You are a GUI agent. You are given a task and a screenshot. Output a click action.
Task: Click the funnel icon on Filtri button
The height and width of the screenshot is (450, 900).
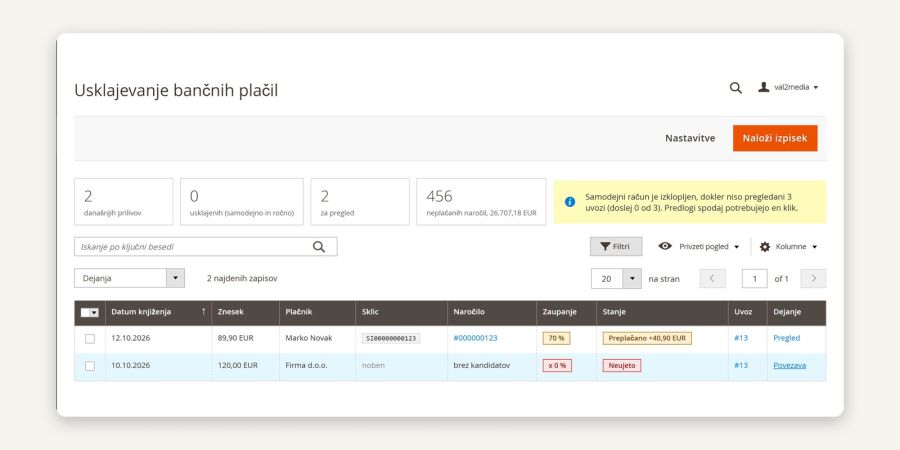point(605,247)
